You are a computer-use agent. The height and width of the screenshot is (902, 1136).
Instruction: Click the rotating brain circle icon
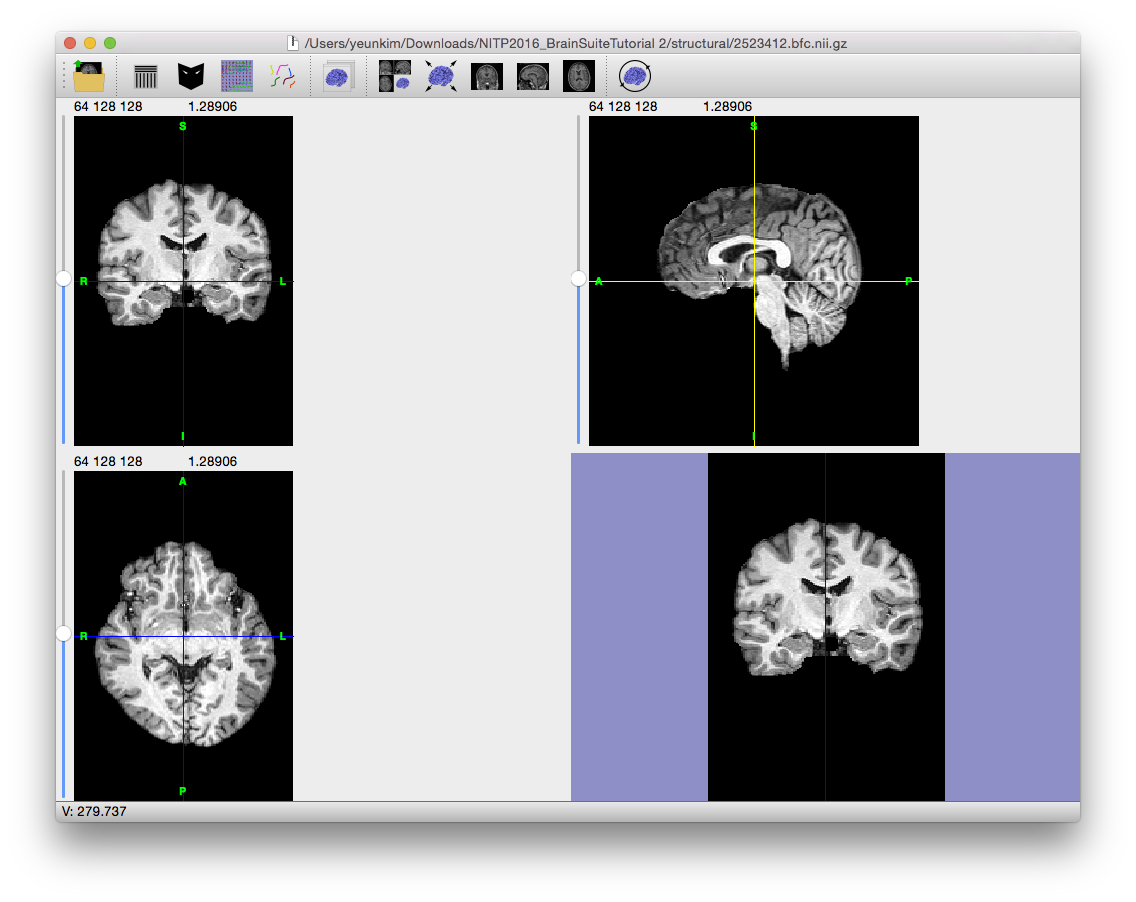click(x=634, y=76)
